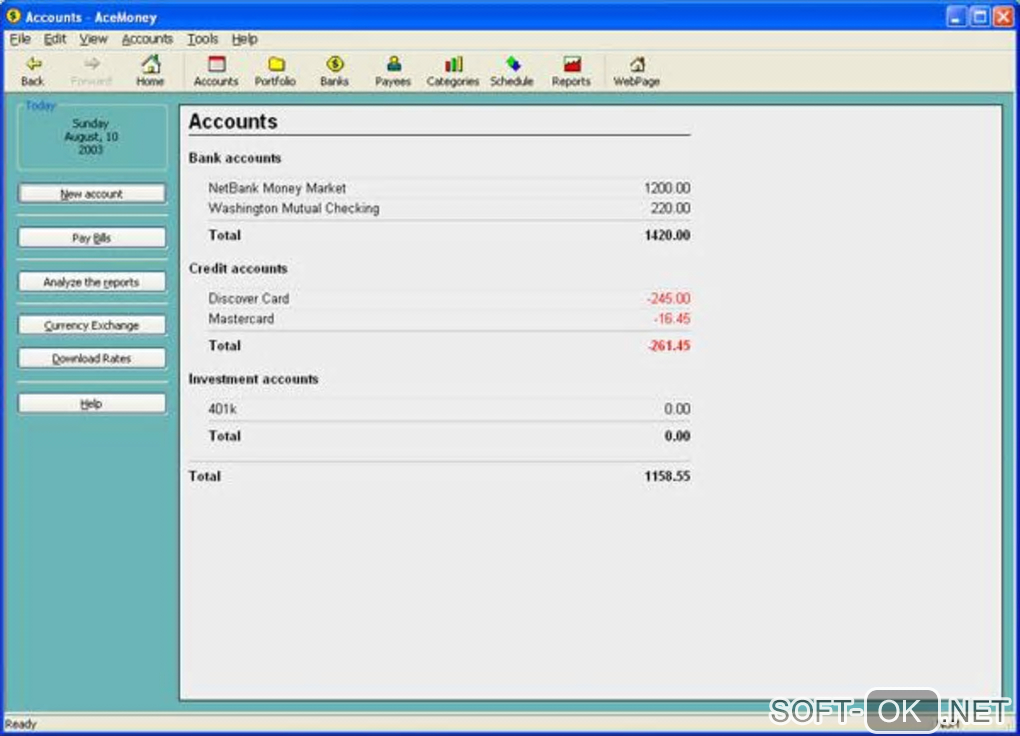The image size is (1020, 736).
Task: Click the 1420.00 bank total
Action: (667, 235)
